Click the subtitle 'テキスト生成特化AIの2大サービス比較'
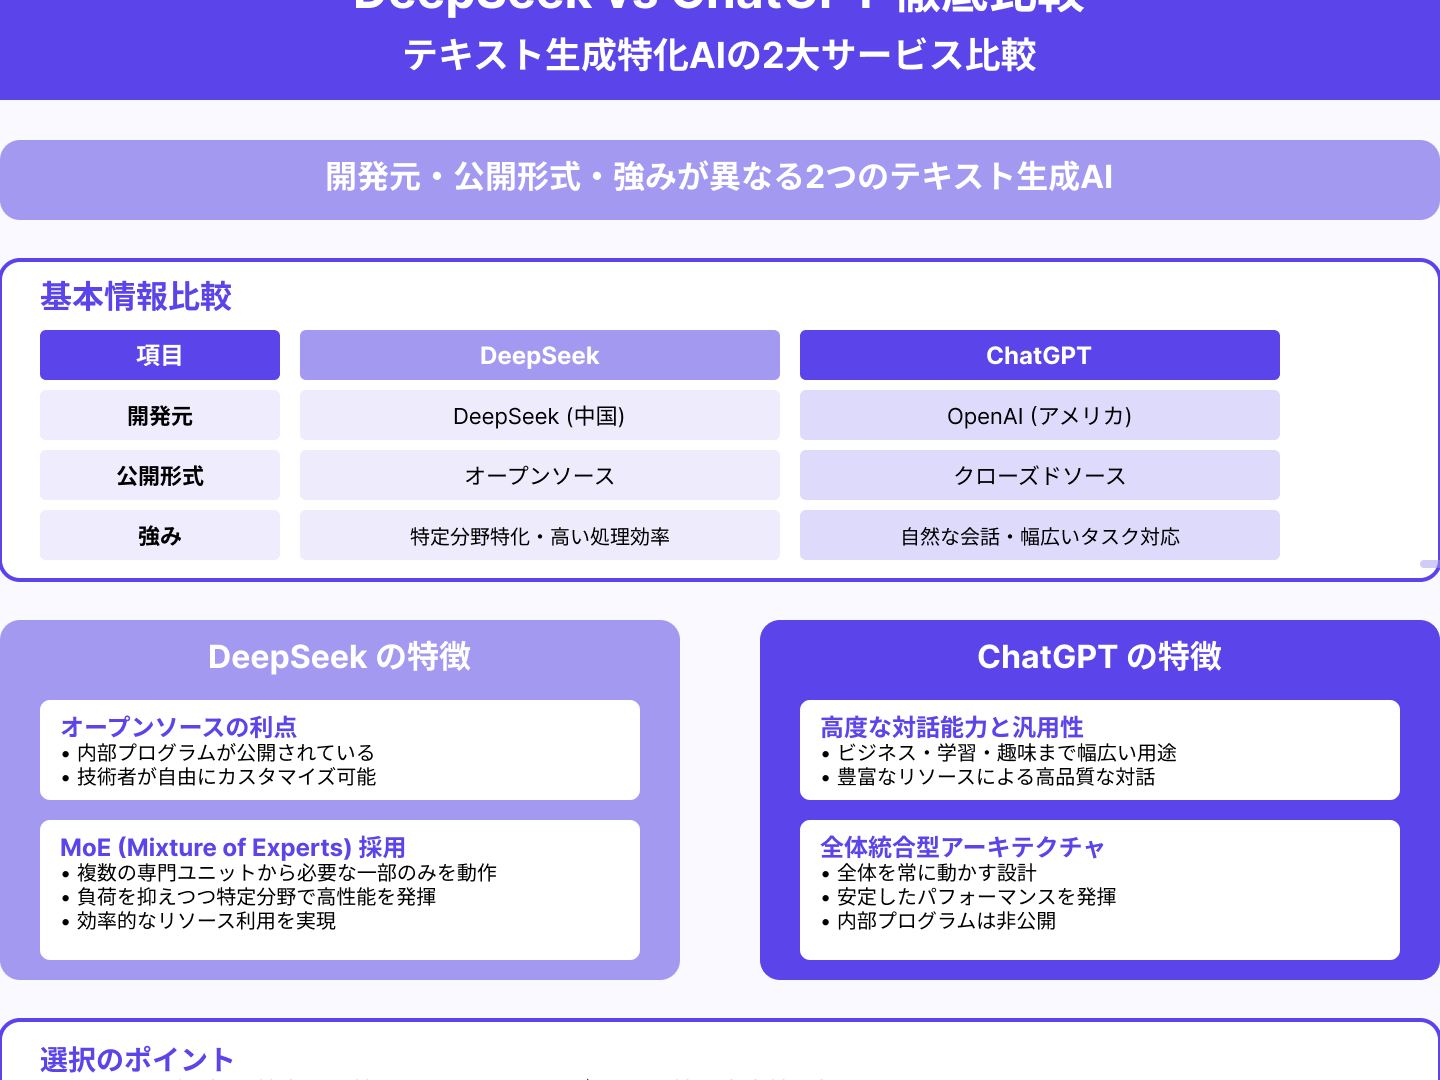 click(720, 55)
